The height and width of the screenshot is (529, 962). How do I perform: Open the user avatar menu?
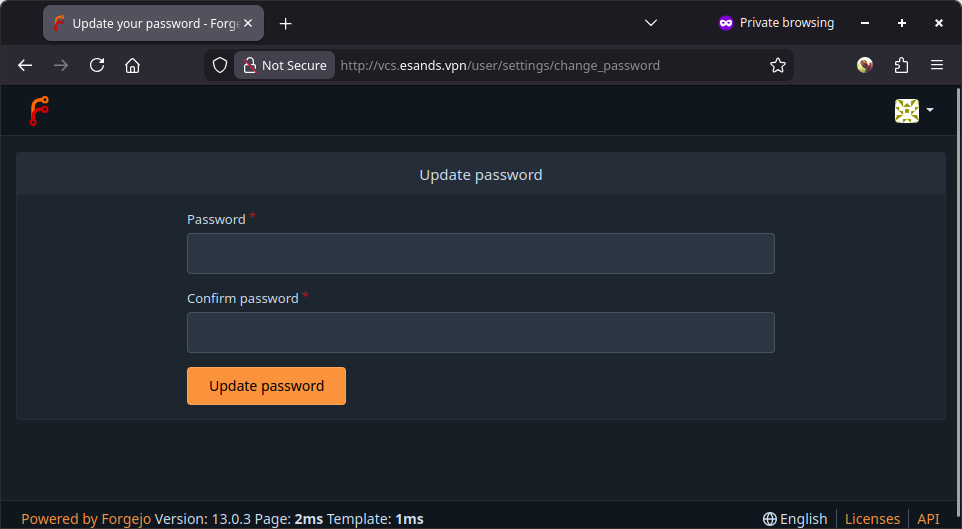tap(914, 110)
